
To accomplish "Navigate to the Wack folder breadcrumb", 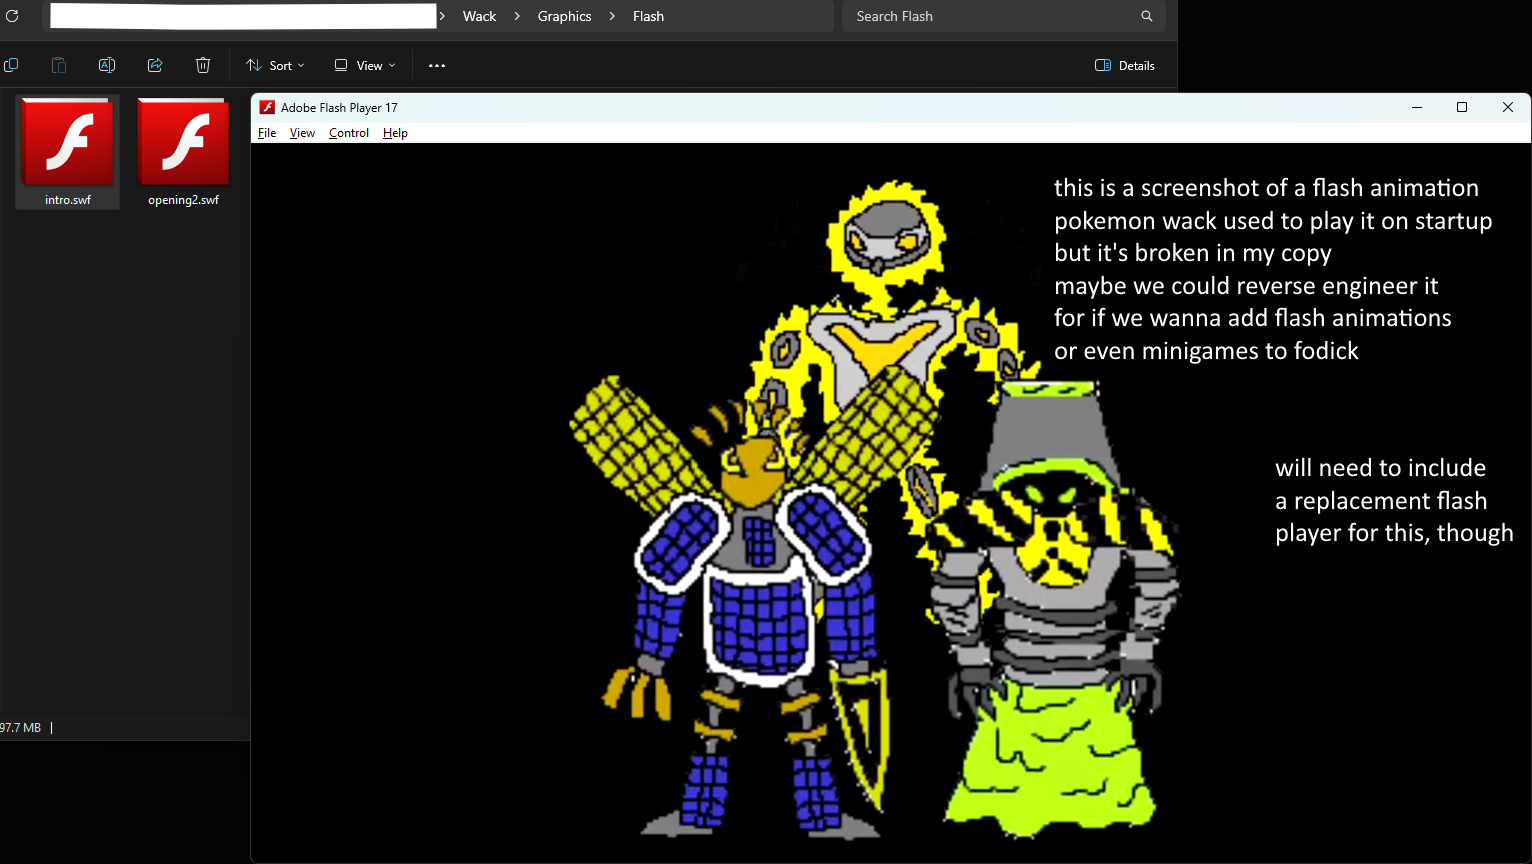I will [x=479, y=16].
